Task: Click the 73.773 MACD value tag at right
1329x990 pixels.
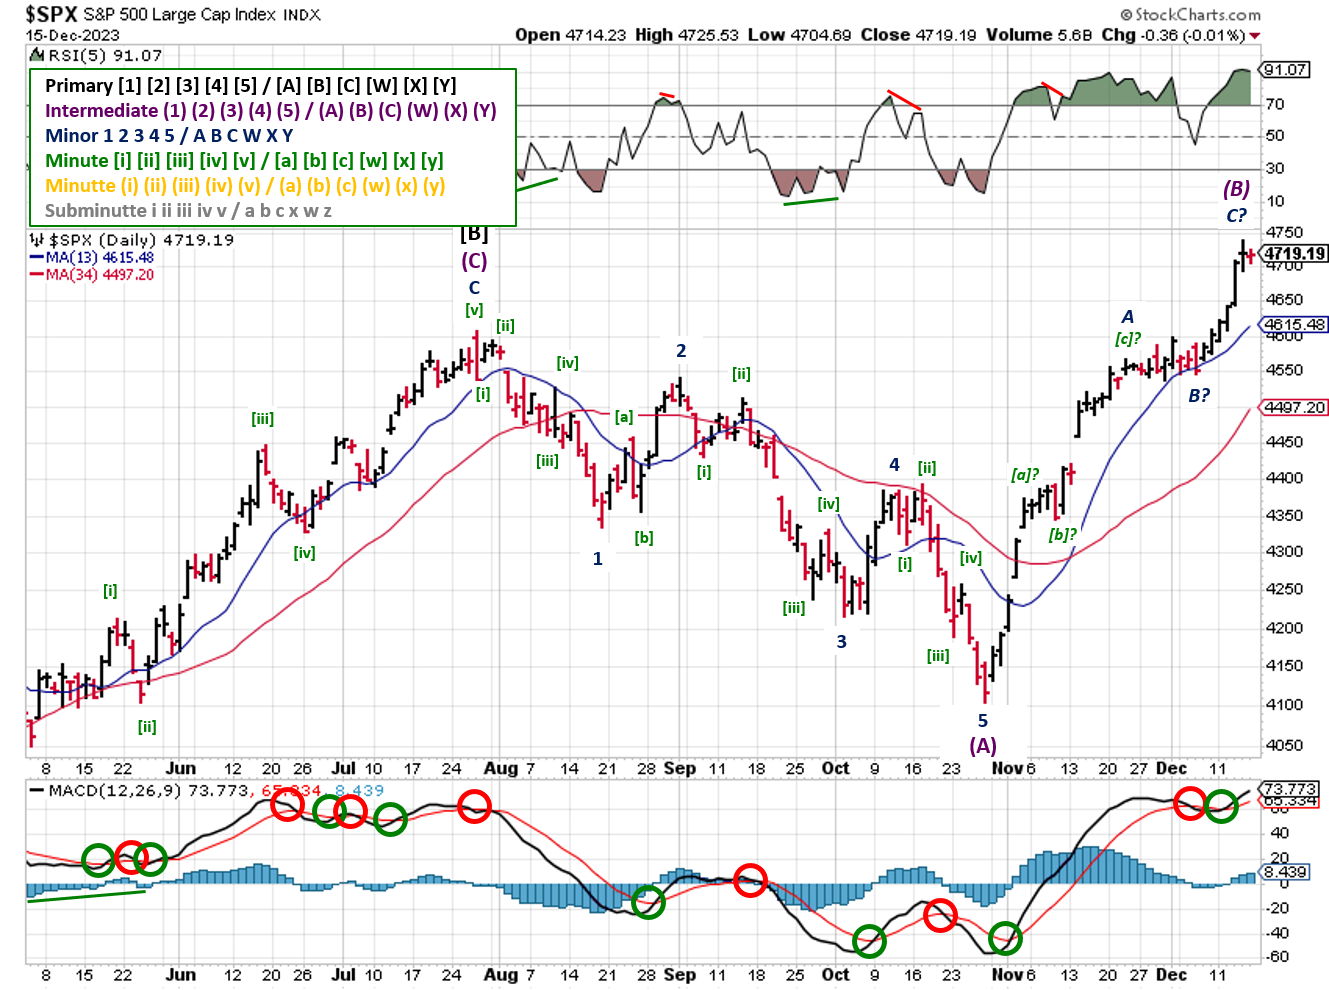Action: coord(1290,789)
